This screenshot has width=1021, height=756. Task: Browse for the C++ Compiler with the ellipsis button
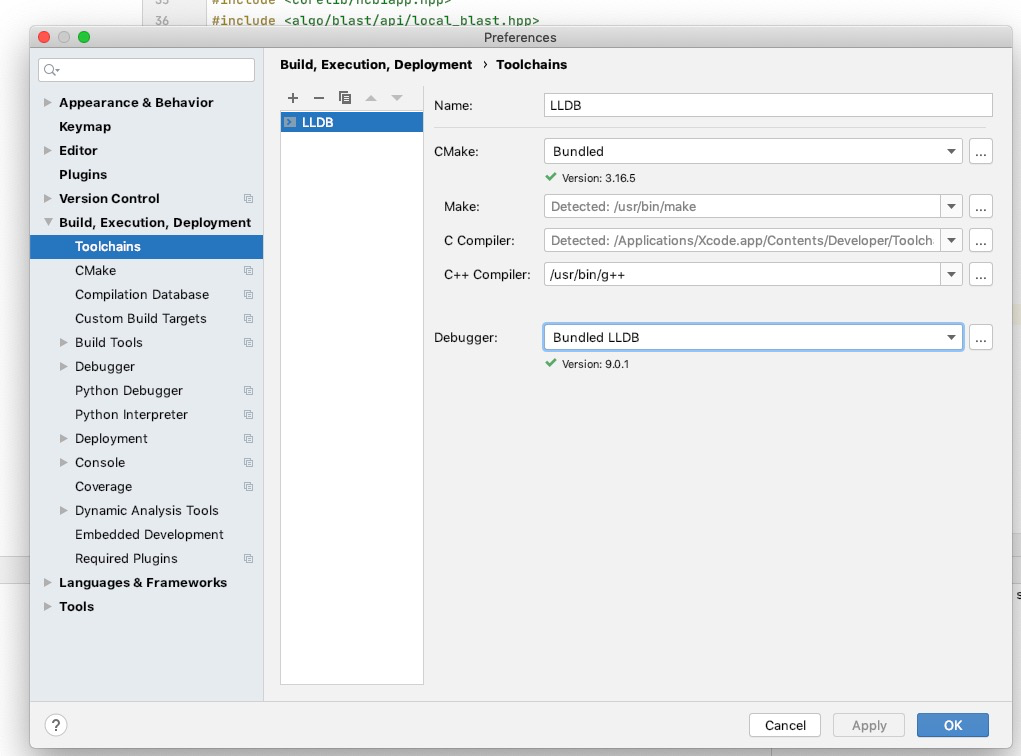[981, 274]
